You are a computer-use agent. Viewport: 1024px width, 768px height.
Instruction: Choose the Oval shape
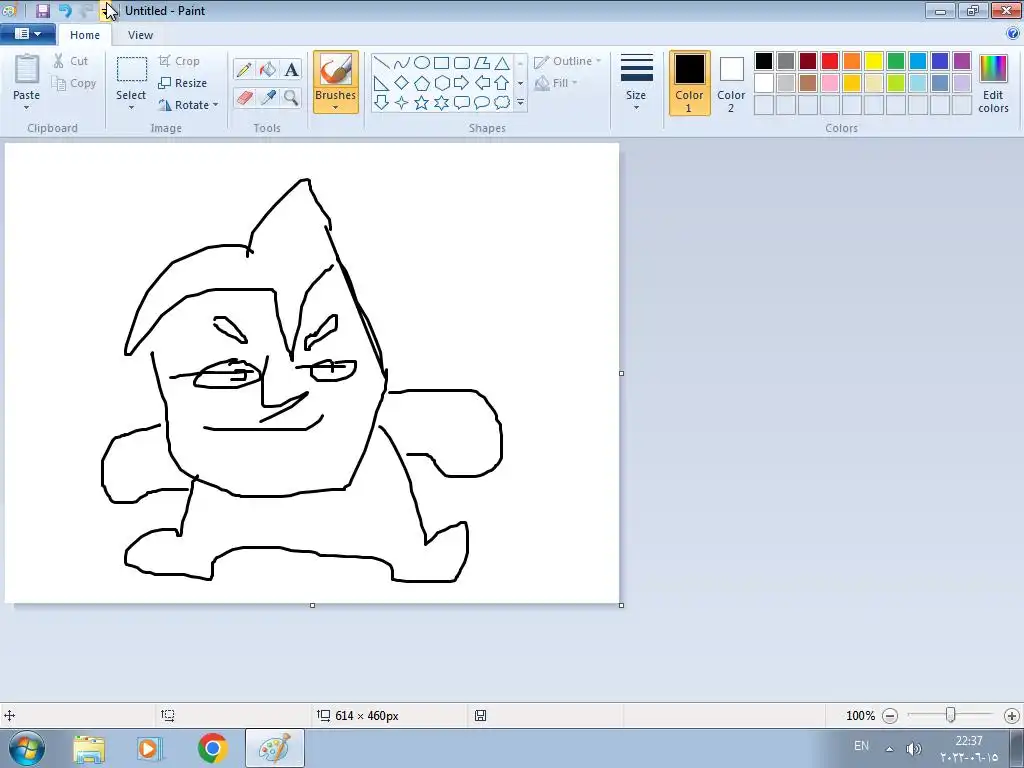pyautogui.click(x=422, y=63)
